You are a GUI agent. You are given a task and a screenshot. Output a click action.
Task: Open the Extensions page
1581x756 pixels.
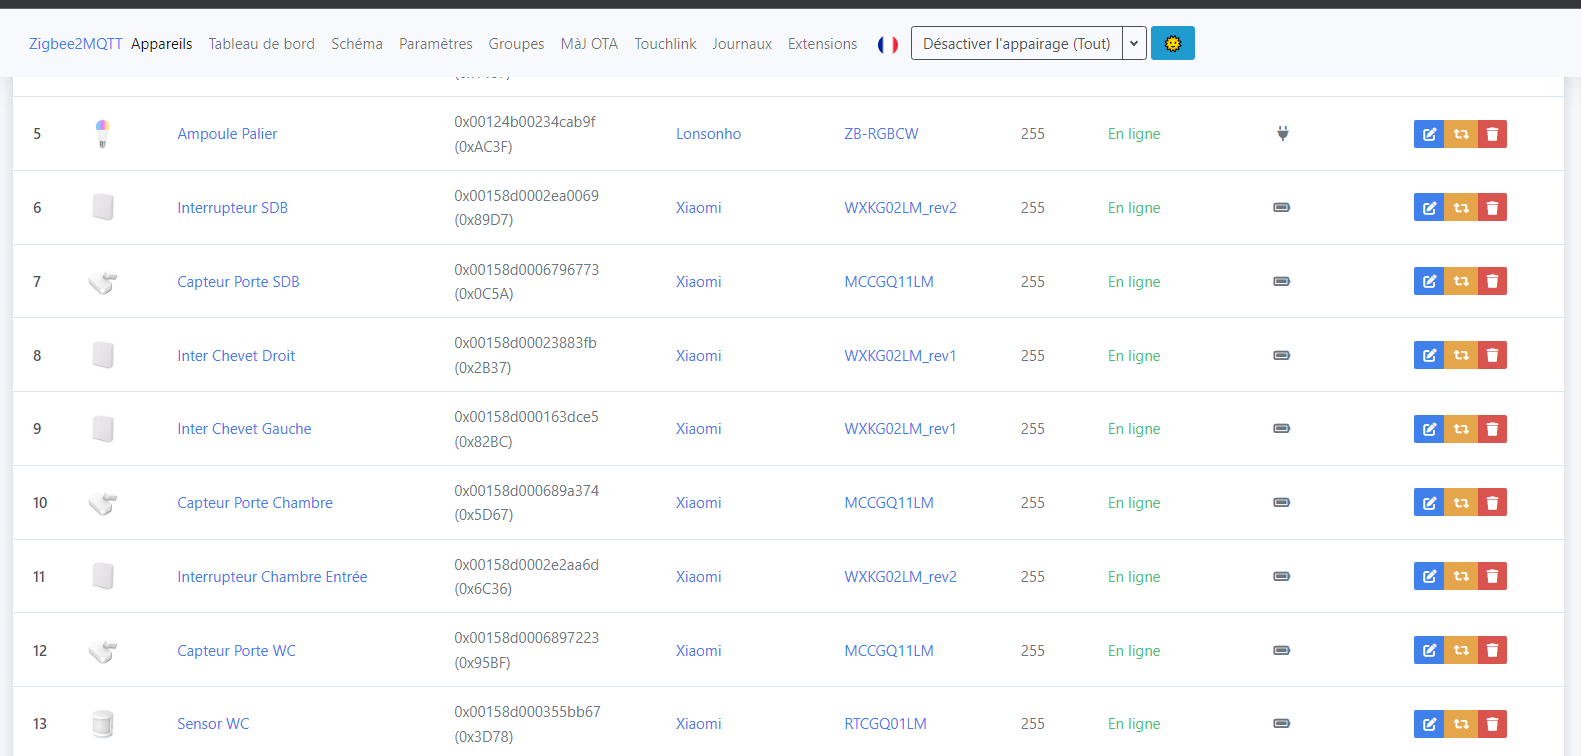tap(822, 44)
